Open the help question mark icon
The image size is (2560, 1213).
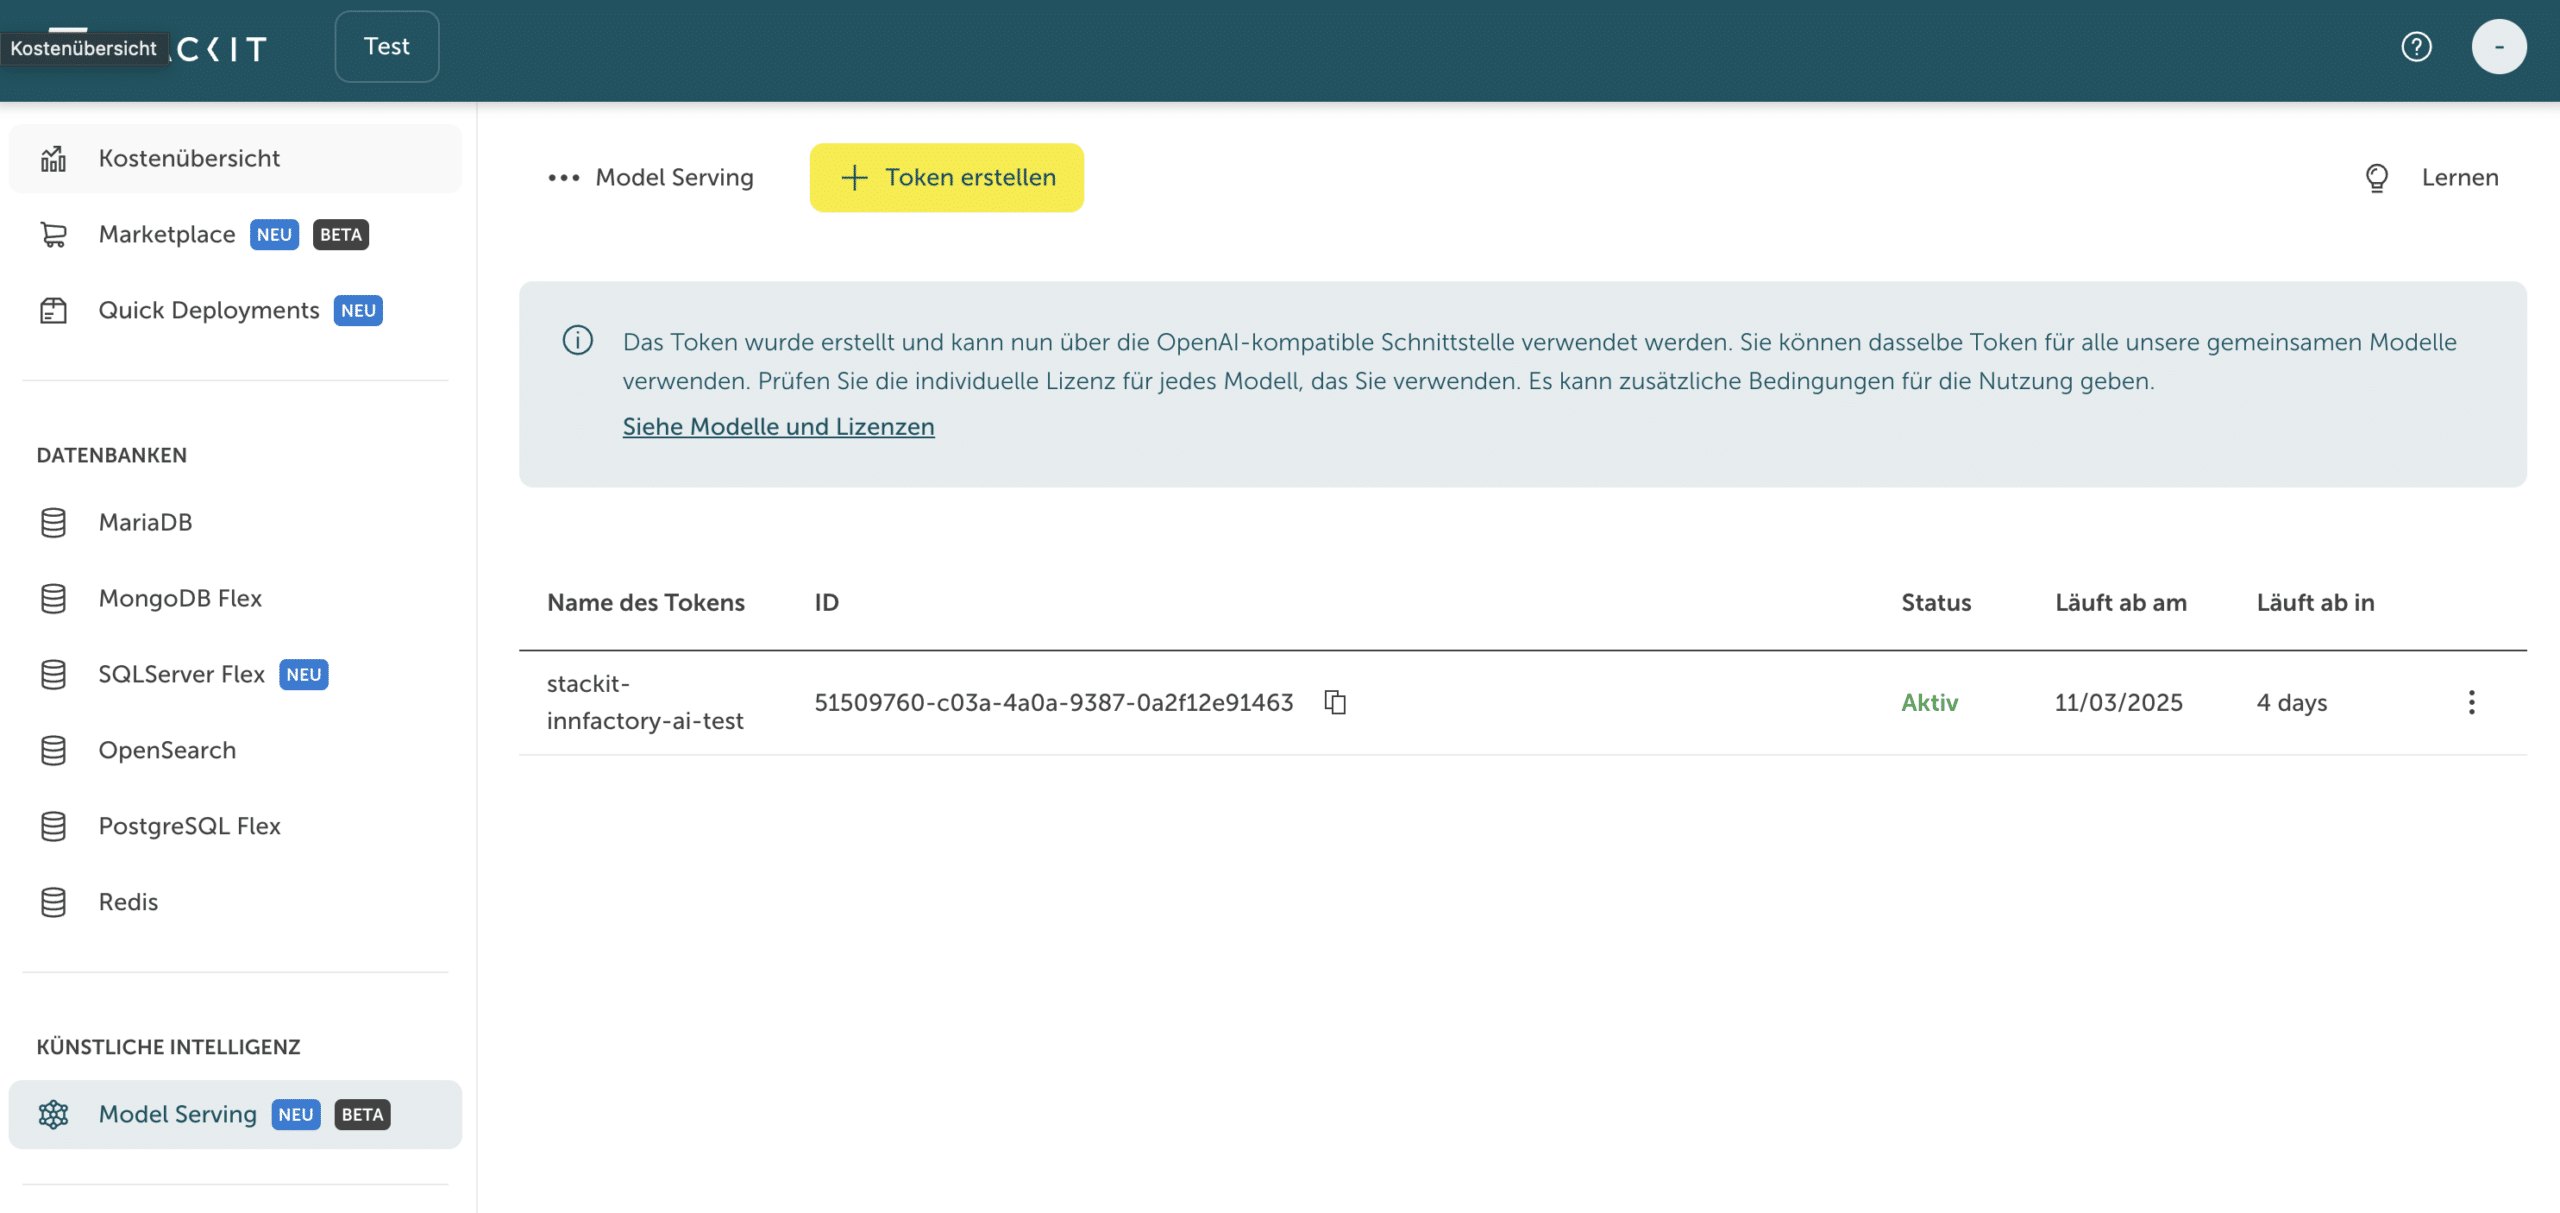[2416, 47]
